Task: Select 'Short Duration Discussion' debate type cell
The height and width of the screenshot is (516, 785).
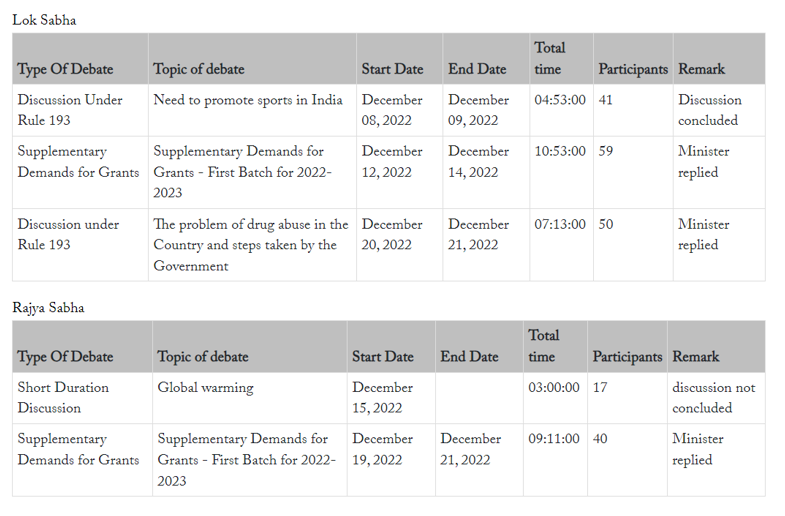Action: [82, 398]
